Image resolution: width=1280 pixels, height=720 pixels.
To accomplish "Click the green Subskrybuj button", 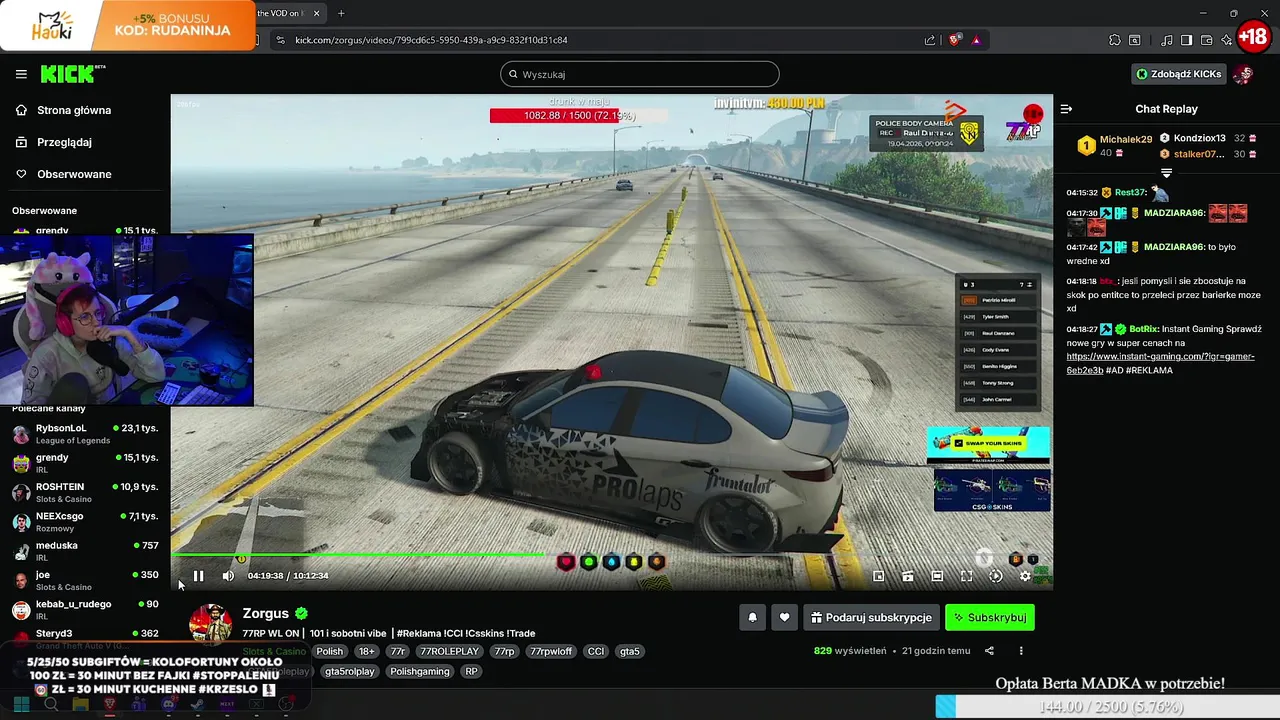I will click(990, 618).
